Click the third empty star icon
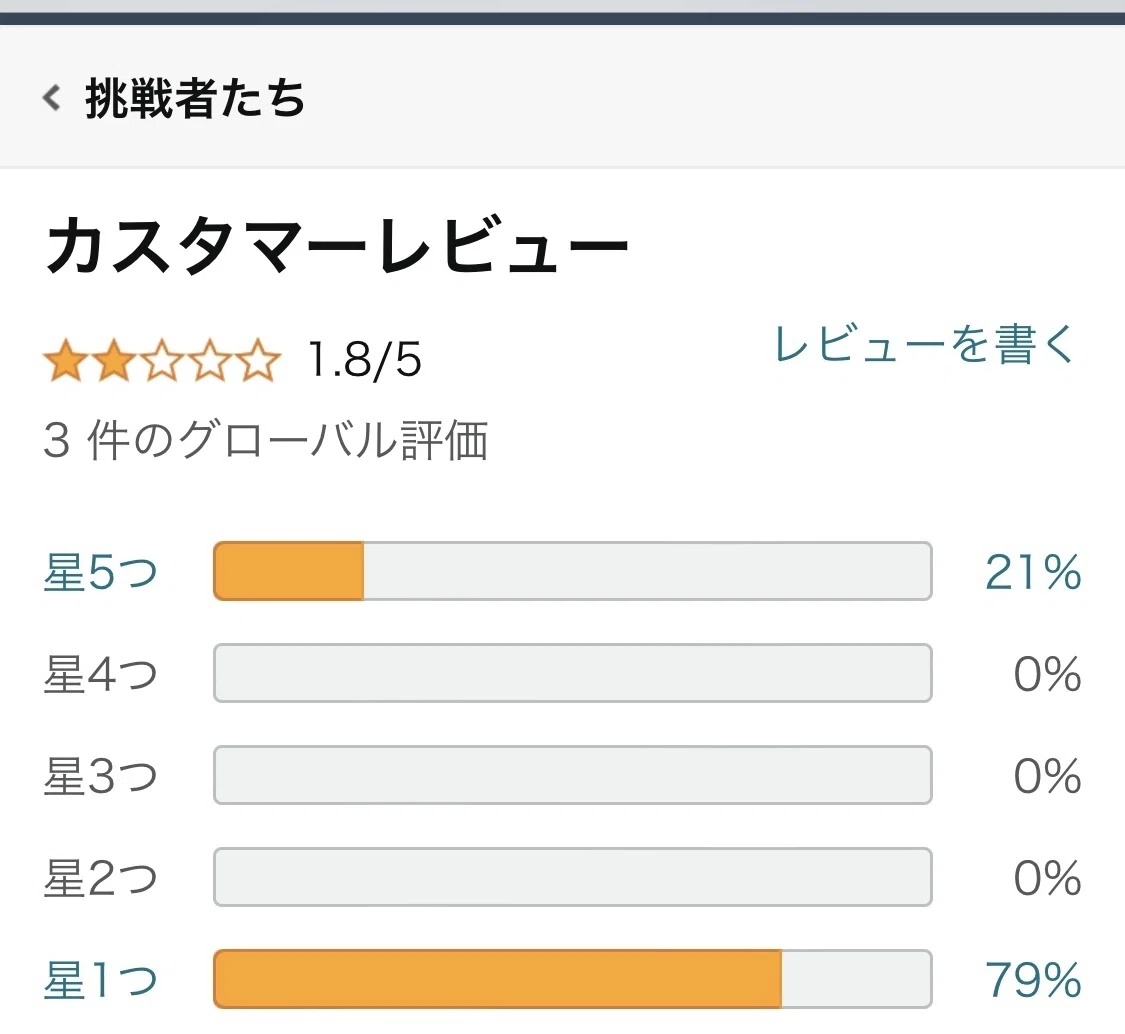The image size is (1125, 1034). click(x=162, y=360)
